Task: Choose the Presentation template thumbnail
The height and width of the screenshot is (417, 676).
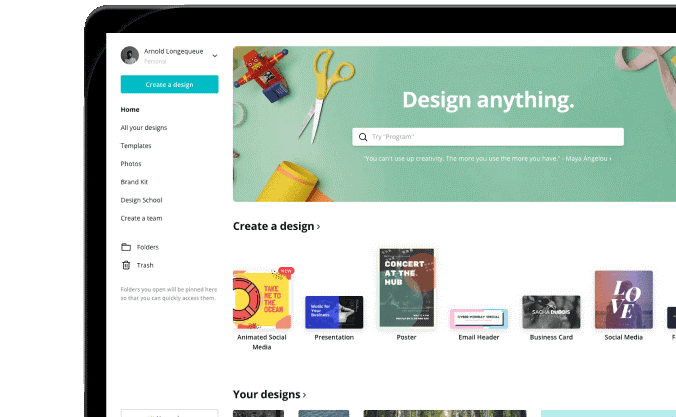Action: (334, 312)
